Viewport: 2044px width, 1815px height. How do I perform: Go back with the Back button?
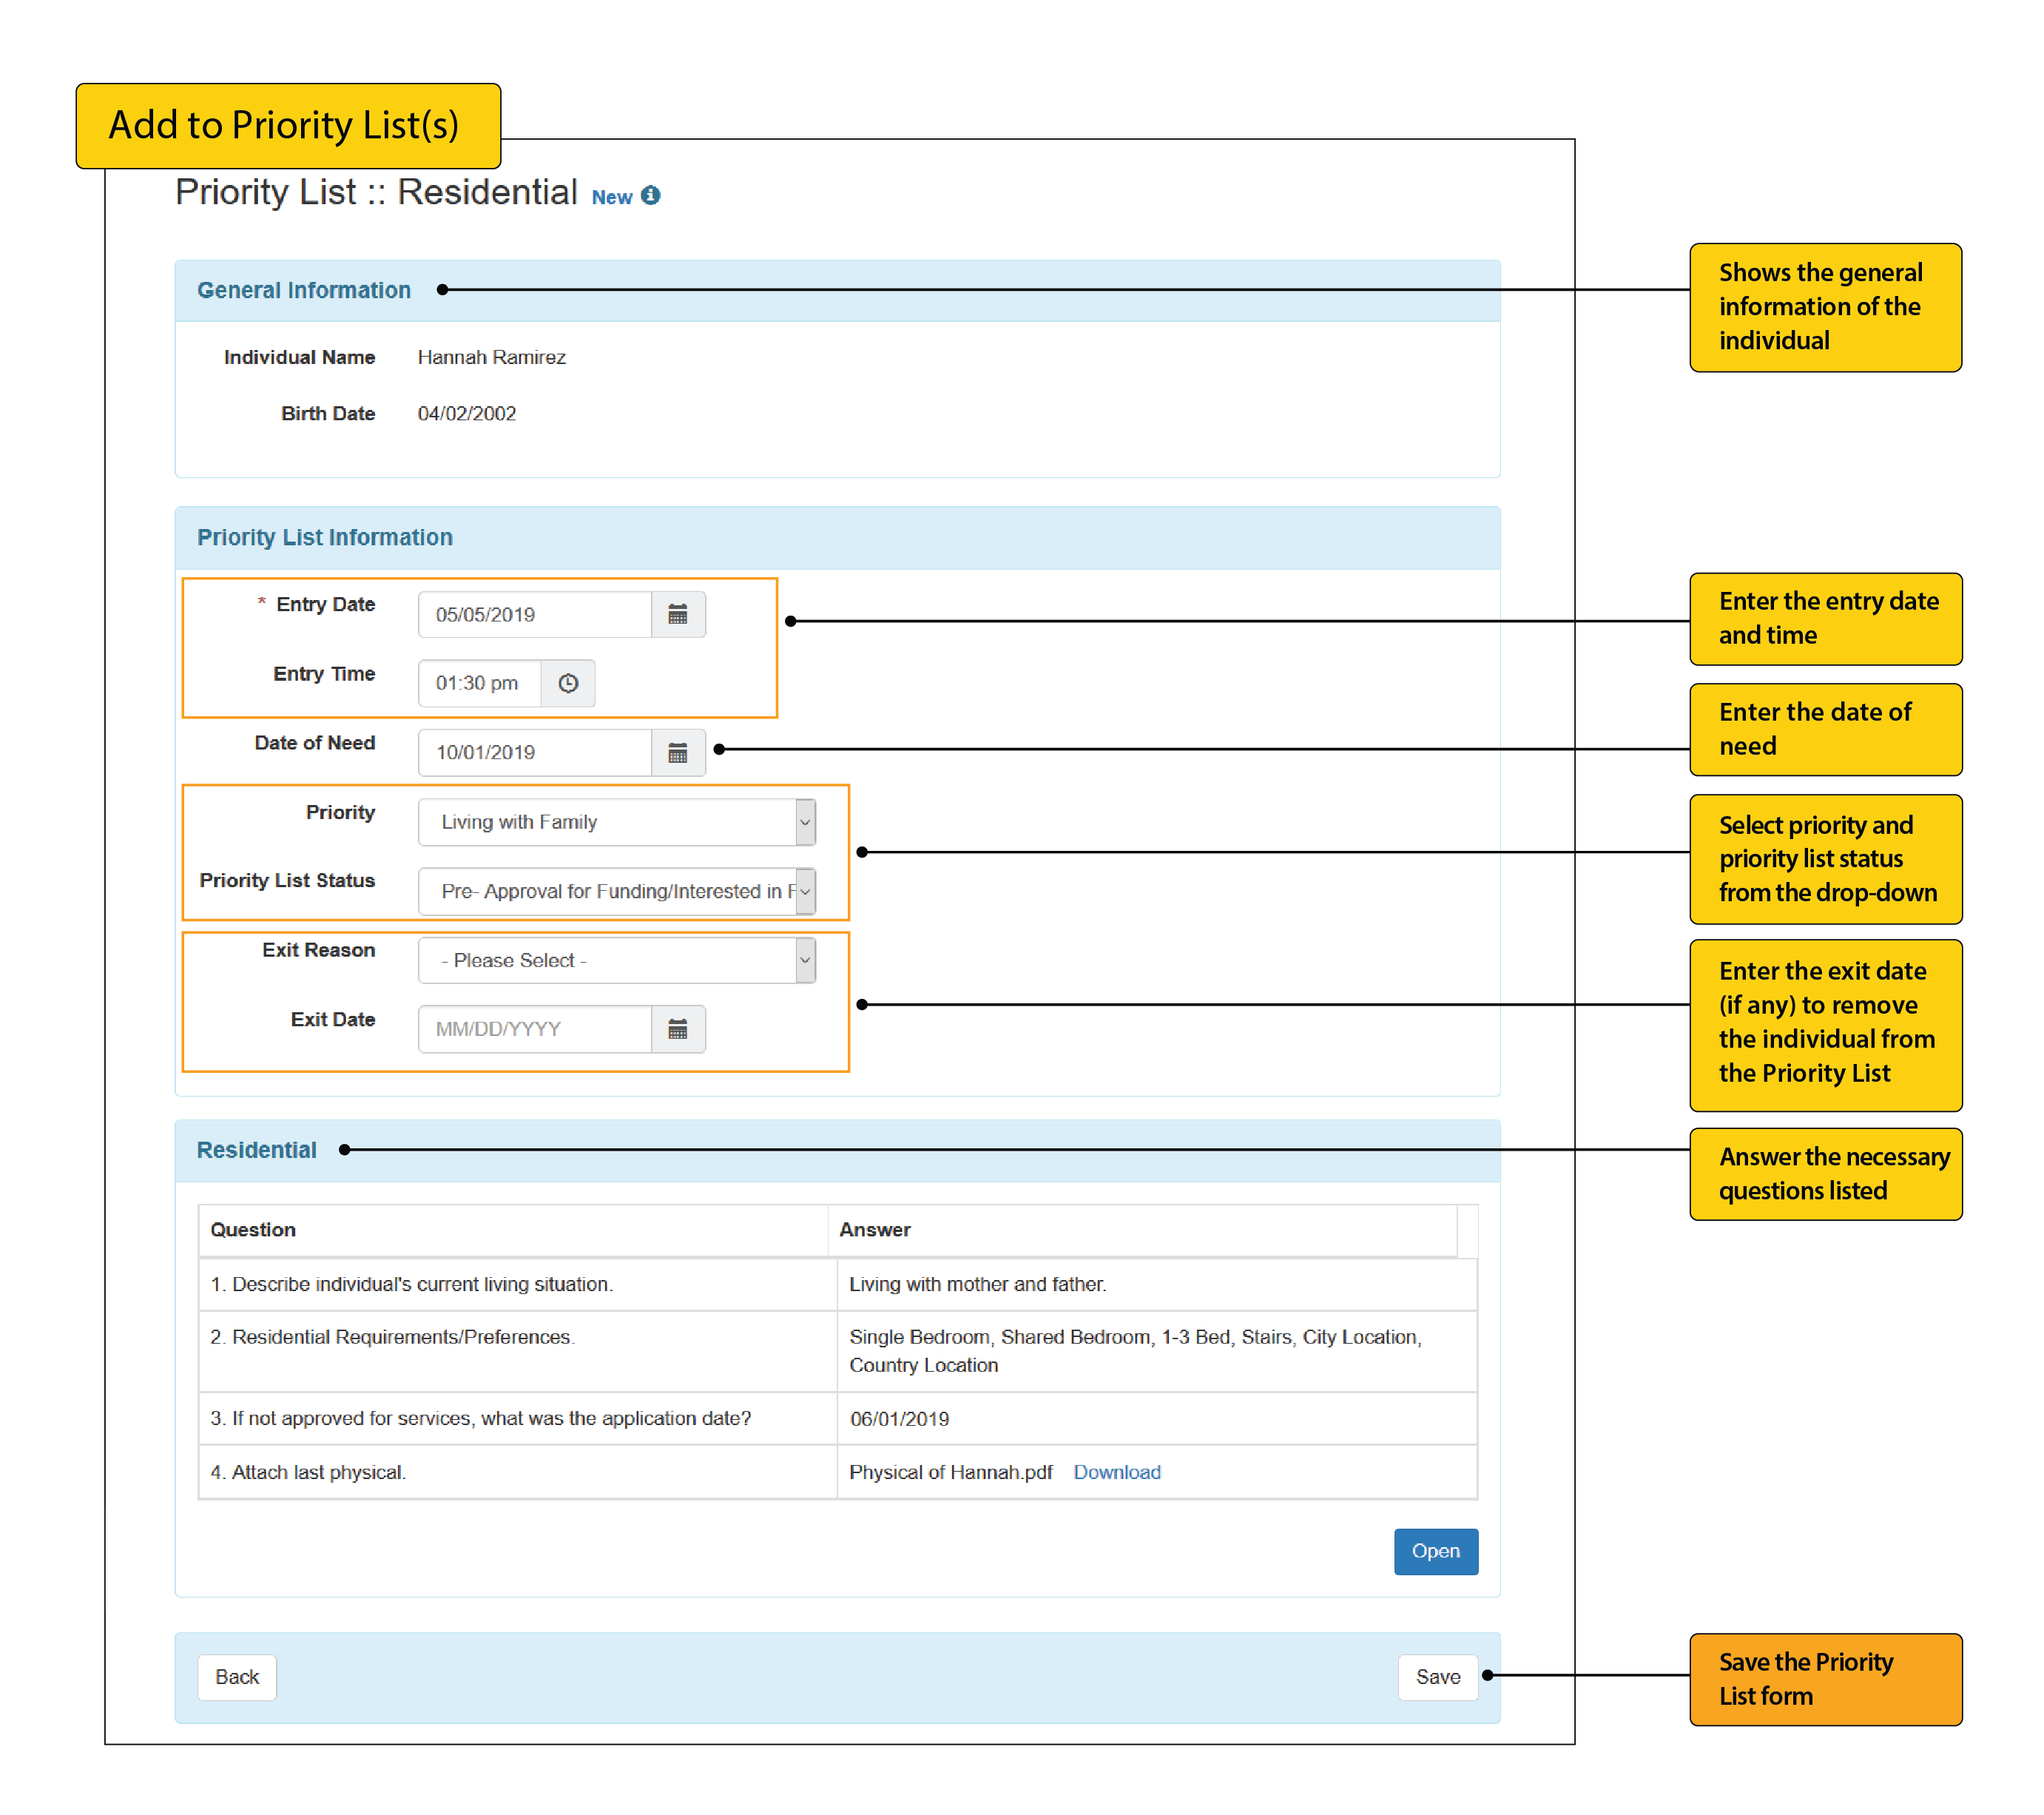pyautogui.click(x=237, y=1677)
